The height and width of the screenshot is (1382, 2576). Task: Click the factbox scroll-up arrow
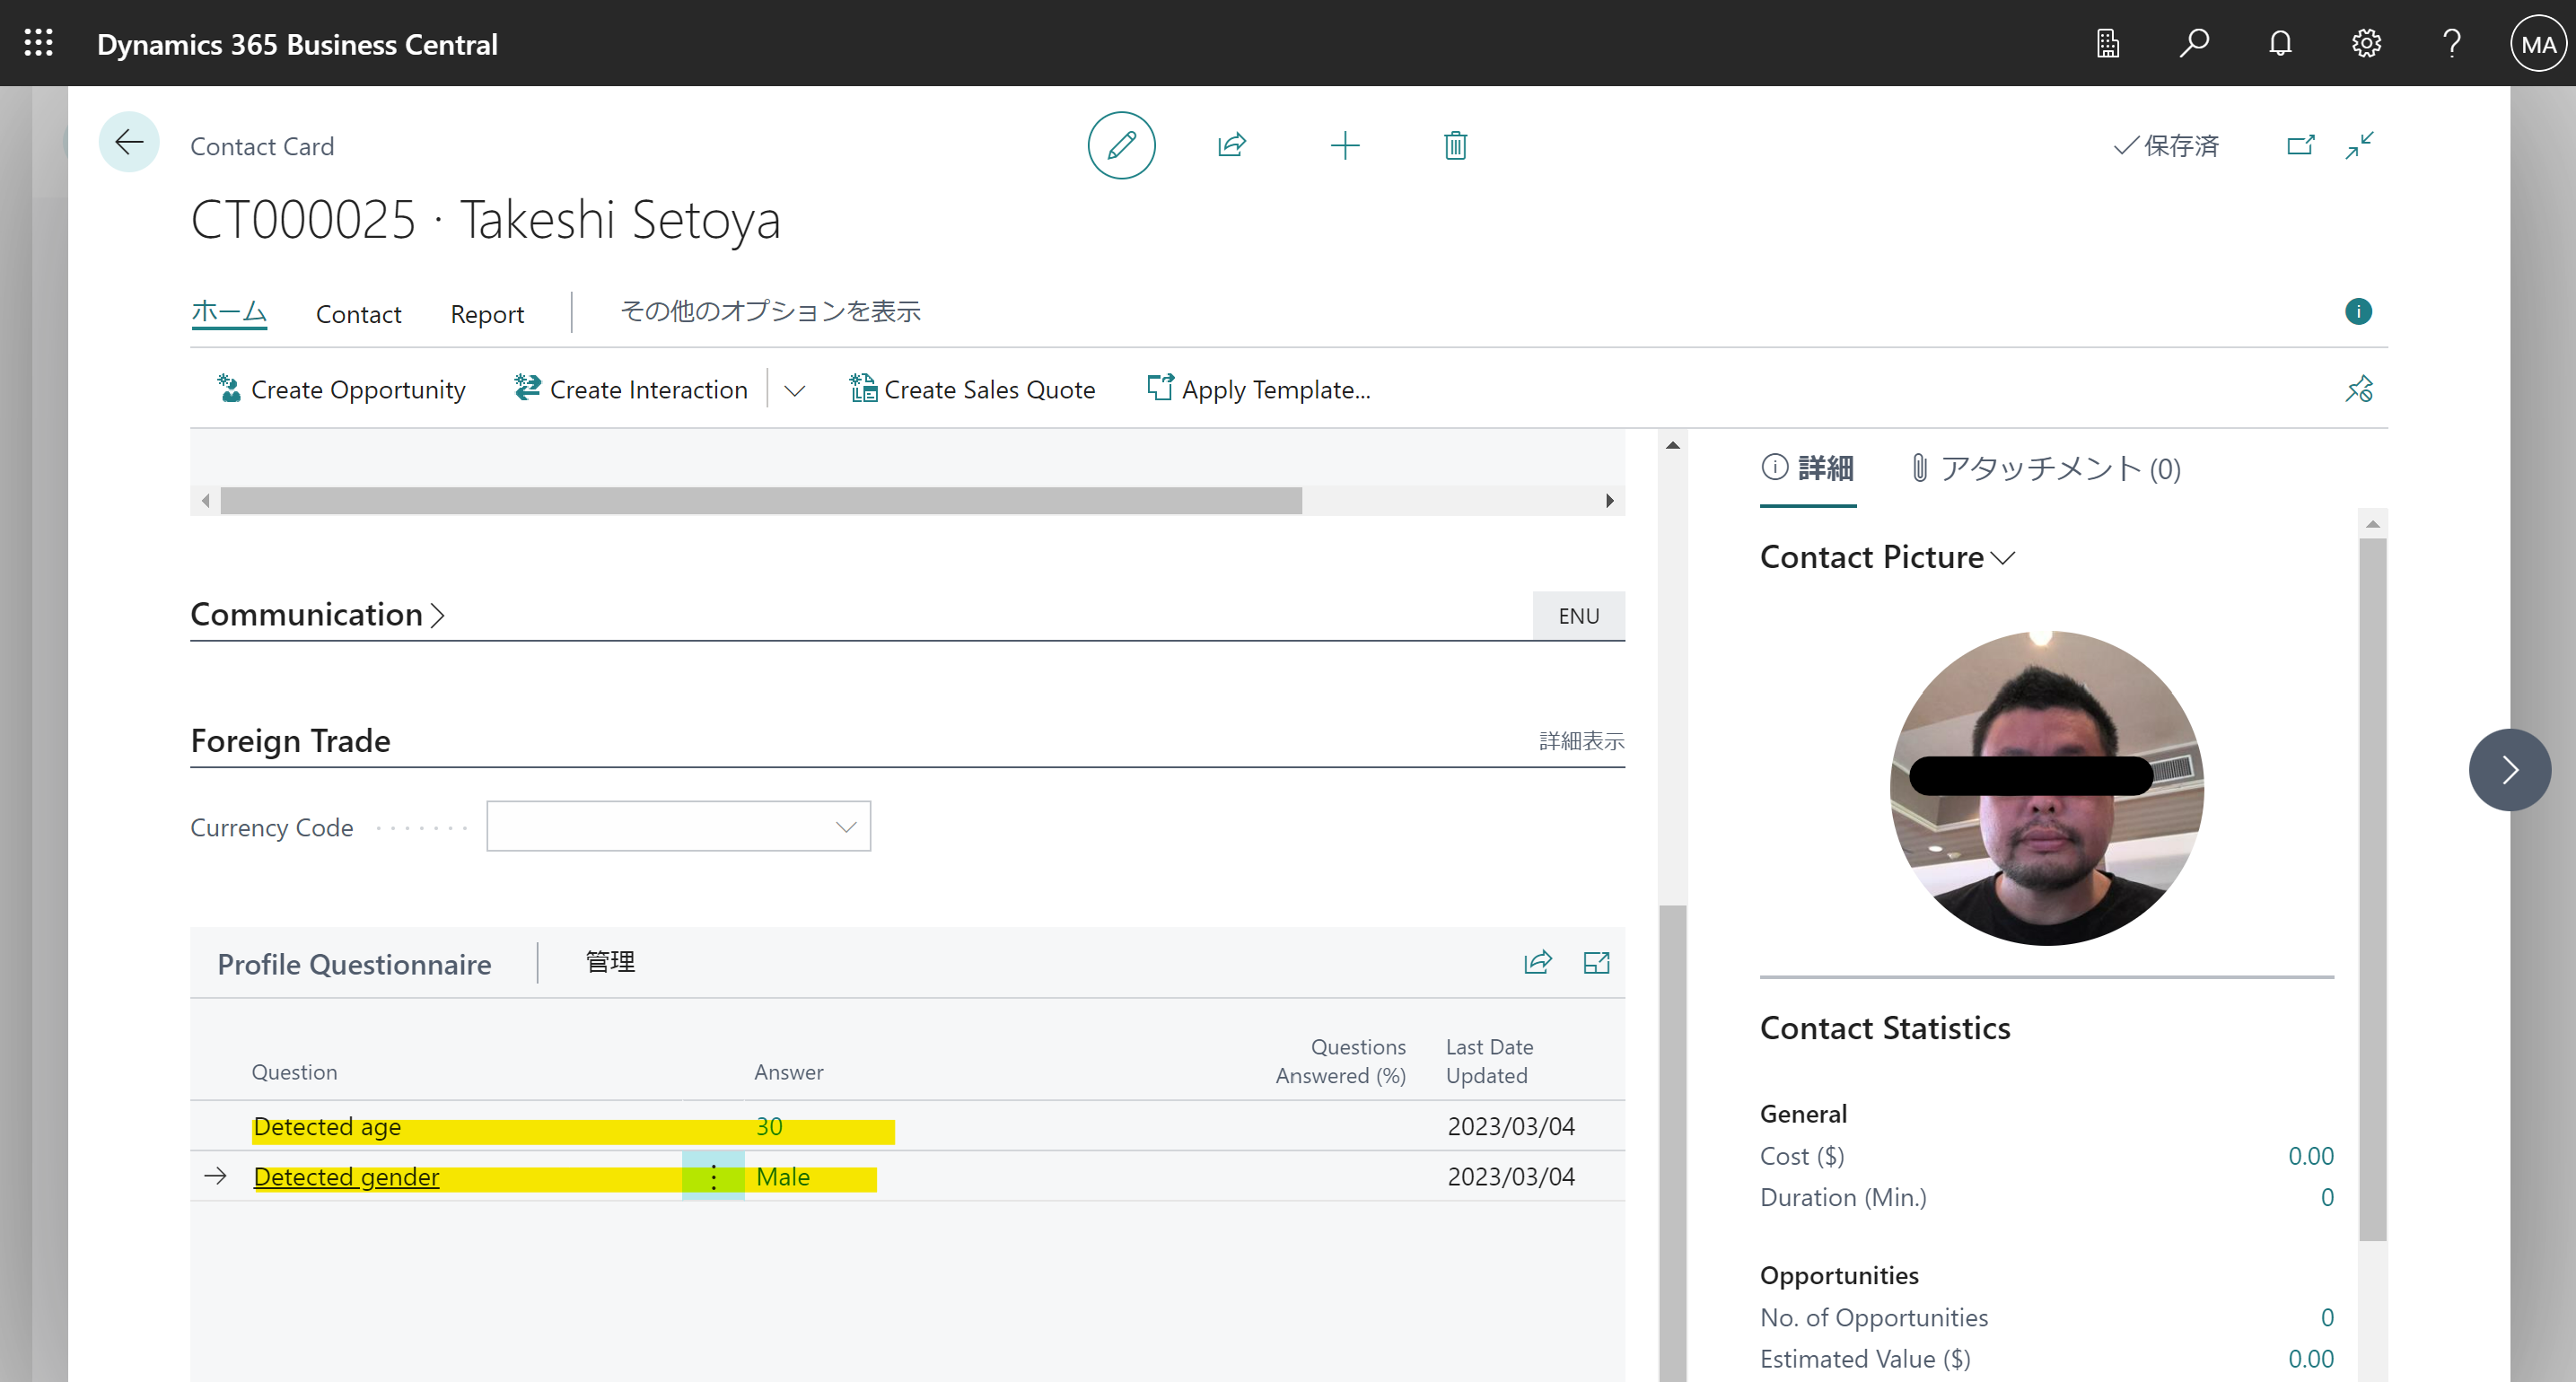[2372, 523]
